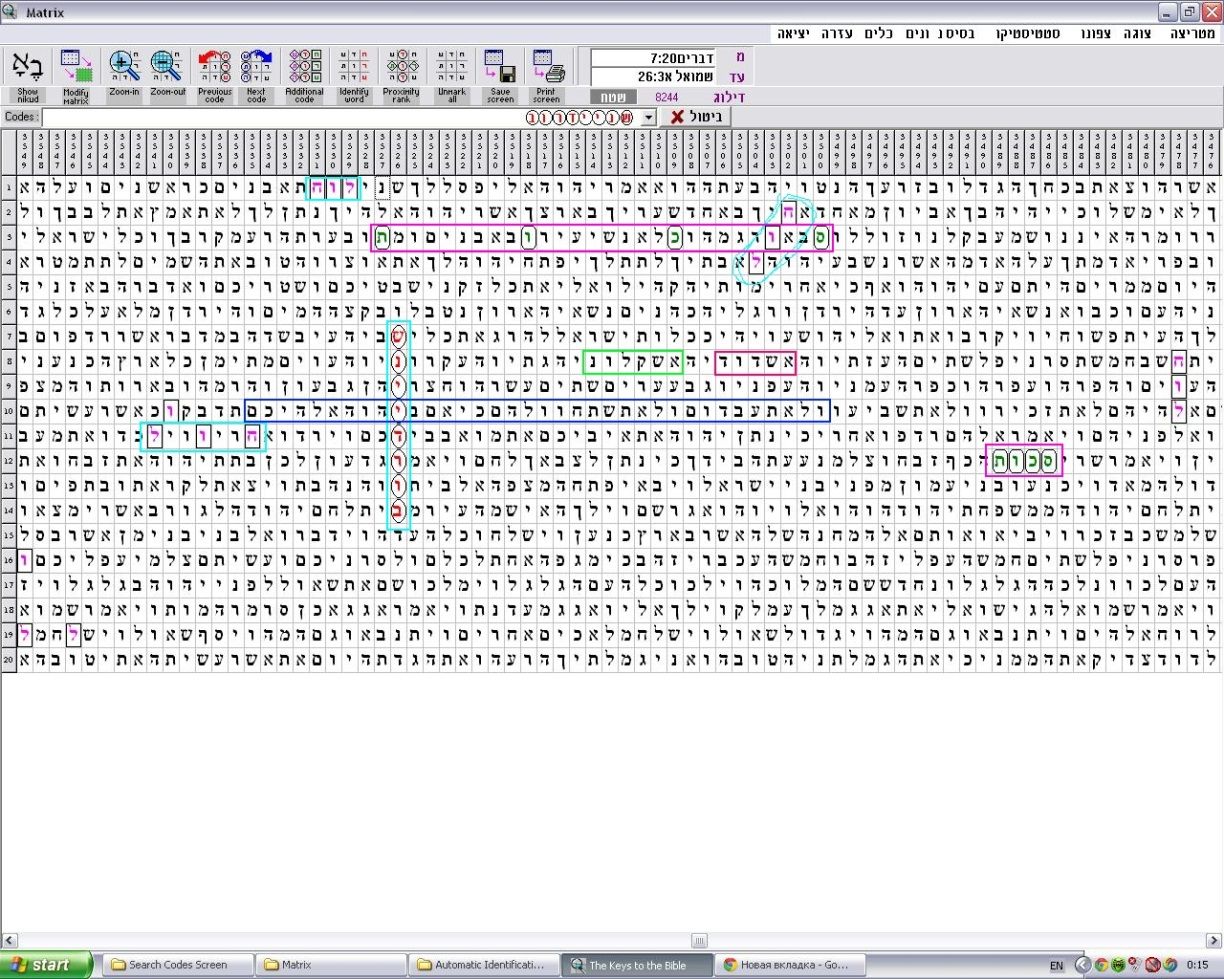
Task: Go to the Previous code
Action: (x=214, y=67)
